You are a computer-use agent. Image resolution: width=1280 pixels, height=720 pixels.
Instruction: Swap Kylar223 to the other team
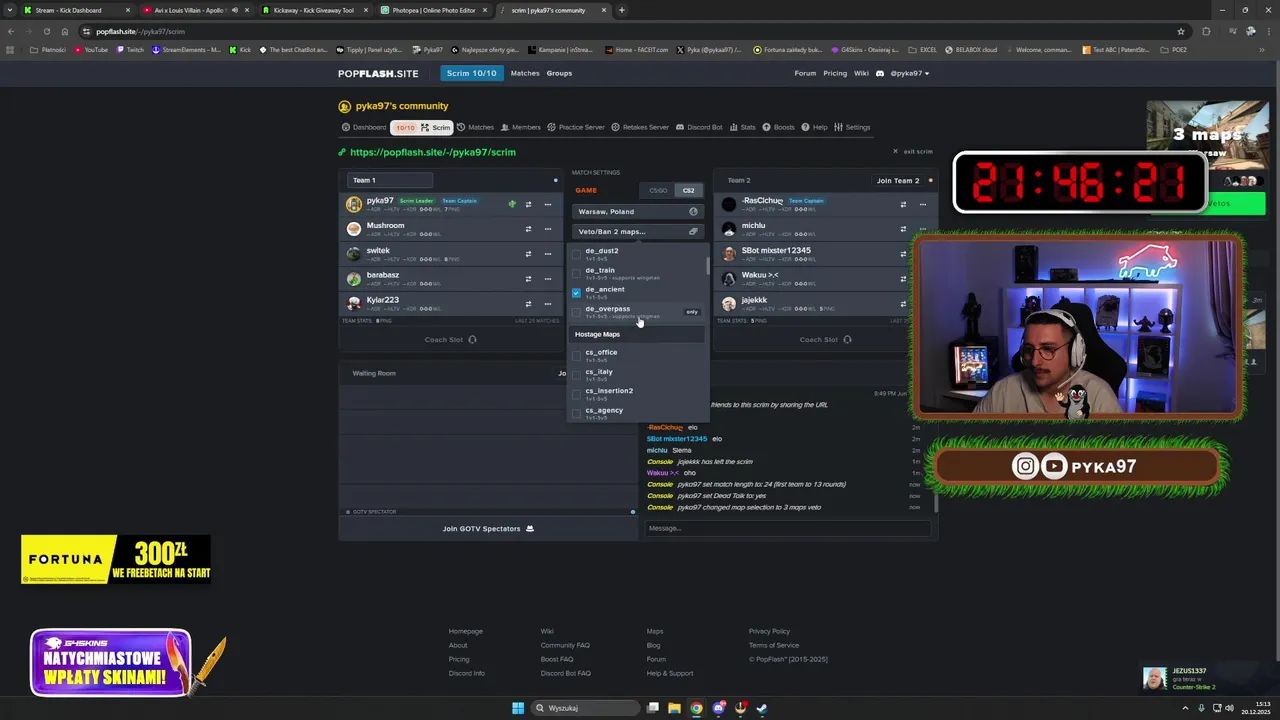528,304
